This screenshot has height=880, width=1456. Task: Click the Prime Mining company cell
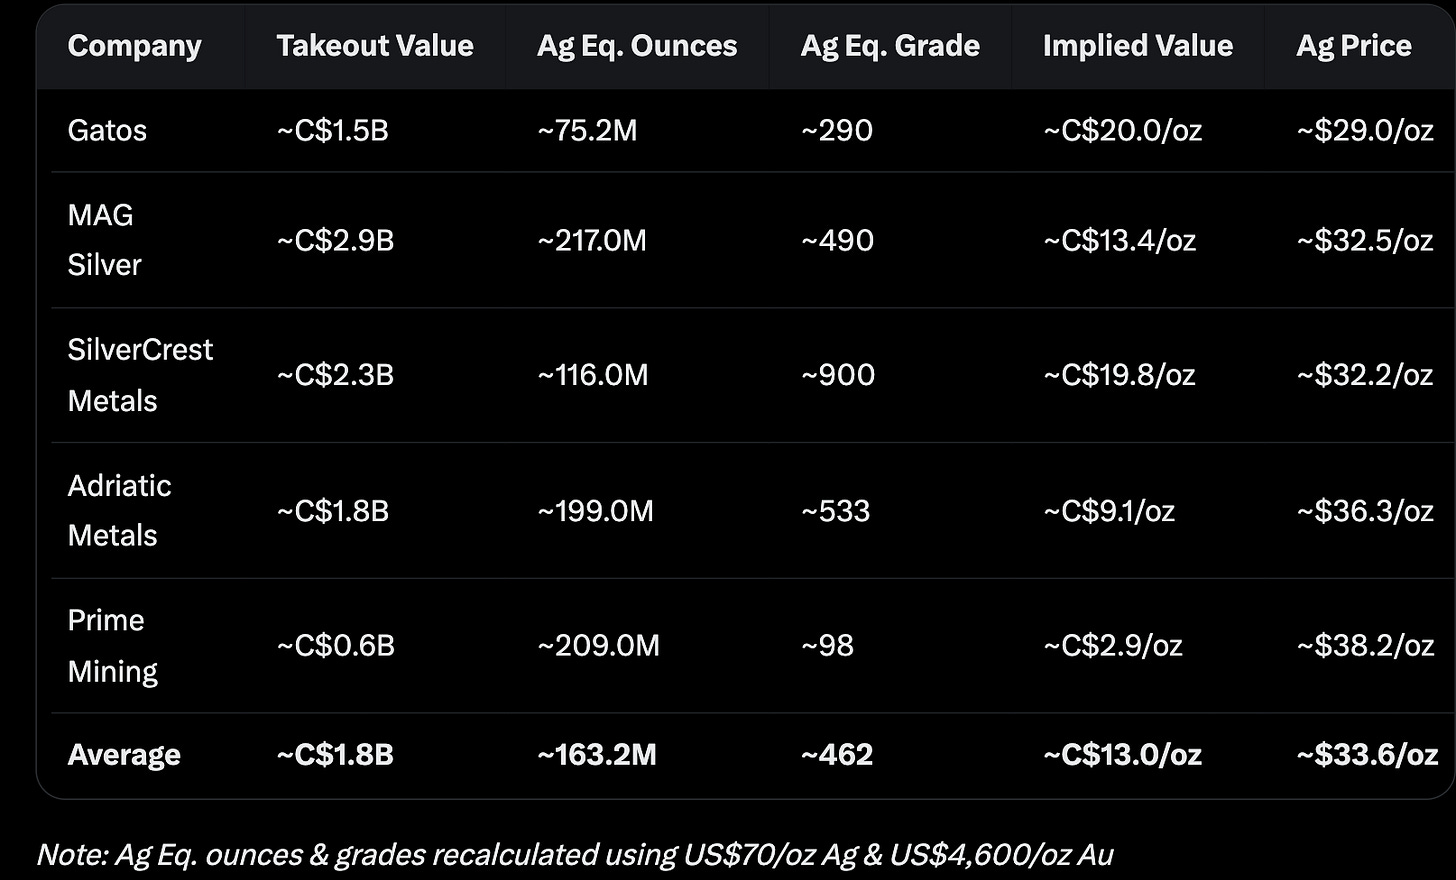click(112, 645)
